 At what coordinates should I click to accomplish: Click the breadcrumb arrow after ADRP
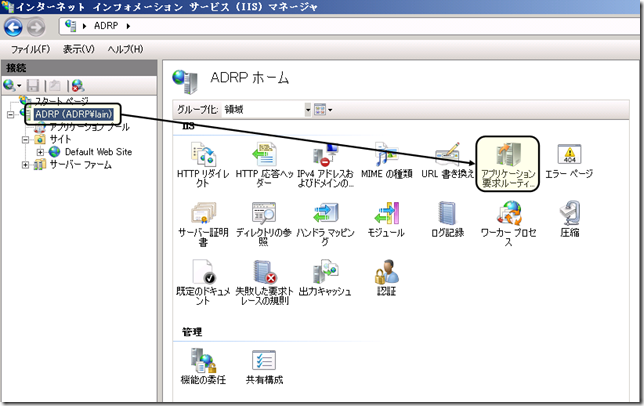tap(128, 26)
